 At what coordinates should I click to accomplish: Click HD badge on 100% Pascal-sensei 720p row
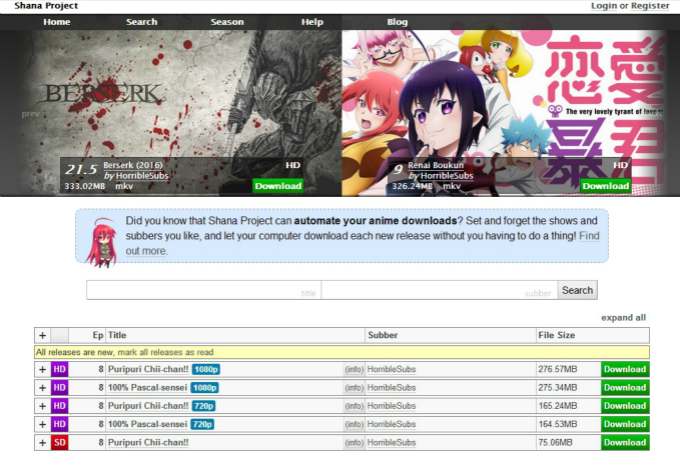click(x=59, y=424)
